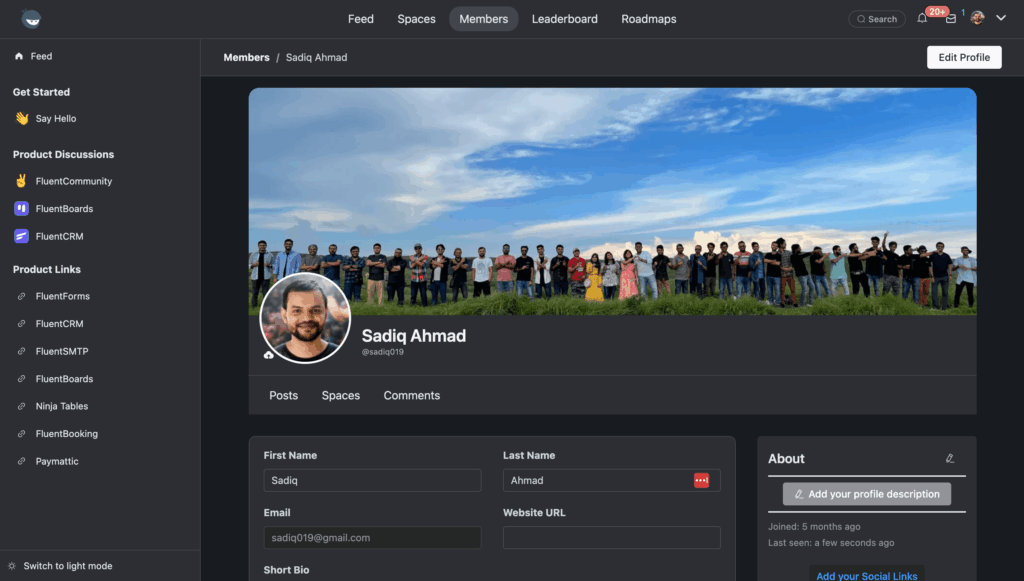This screenshot has height=581, width=1024.
Task: Switch to the Comments tab
Action: pos(411,395)
